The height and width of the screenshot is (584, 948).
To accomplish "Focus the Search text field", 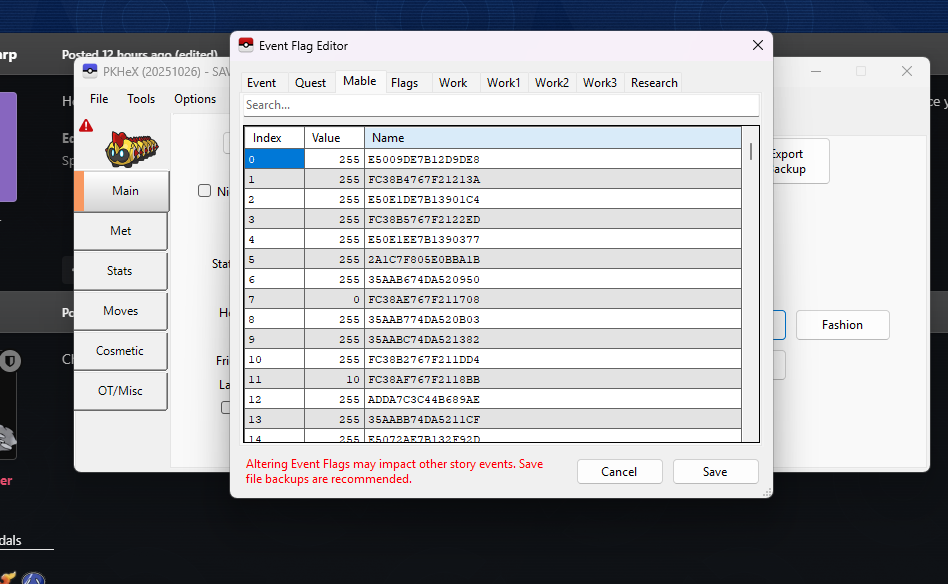I will click(500, 105).
